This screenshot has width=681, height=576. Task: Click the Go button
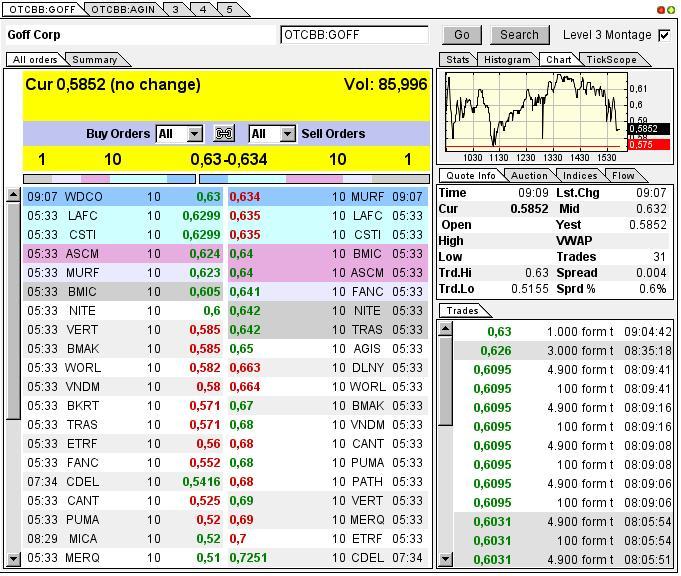462,35
